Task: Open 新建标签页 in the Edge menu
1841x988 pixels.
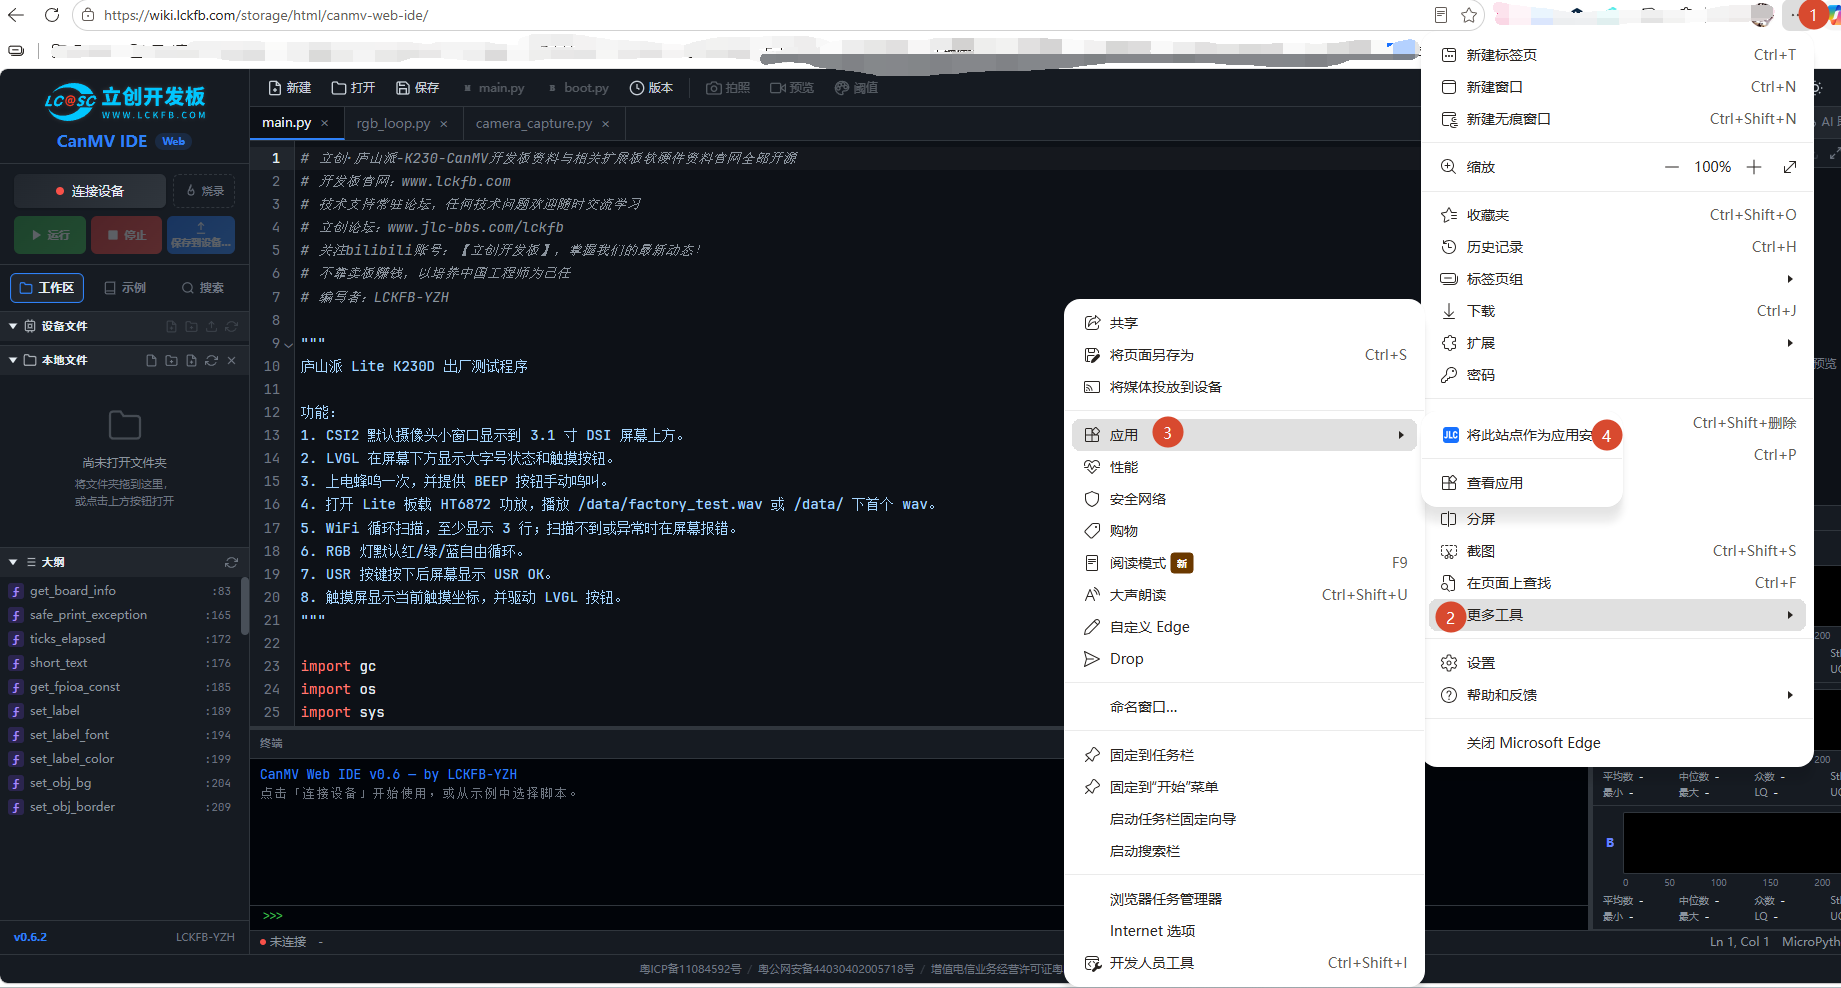Action: [1618, 55]
